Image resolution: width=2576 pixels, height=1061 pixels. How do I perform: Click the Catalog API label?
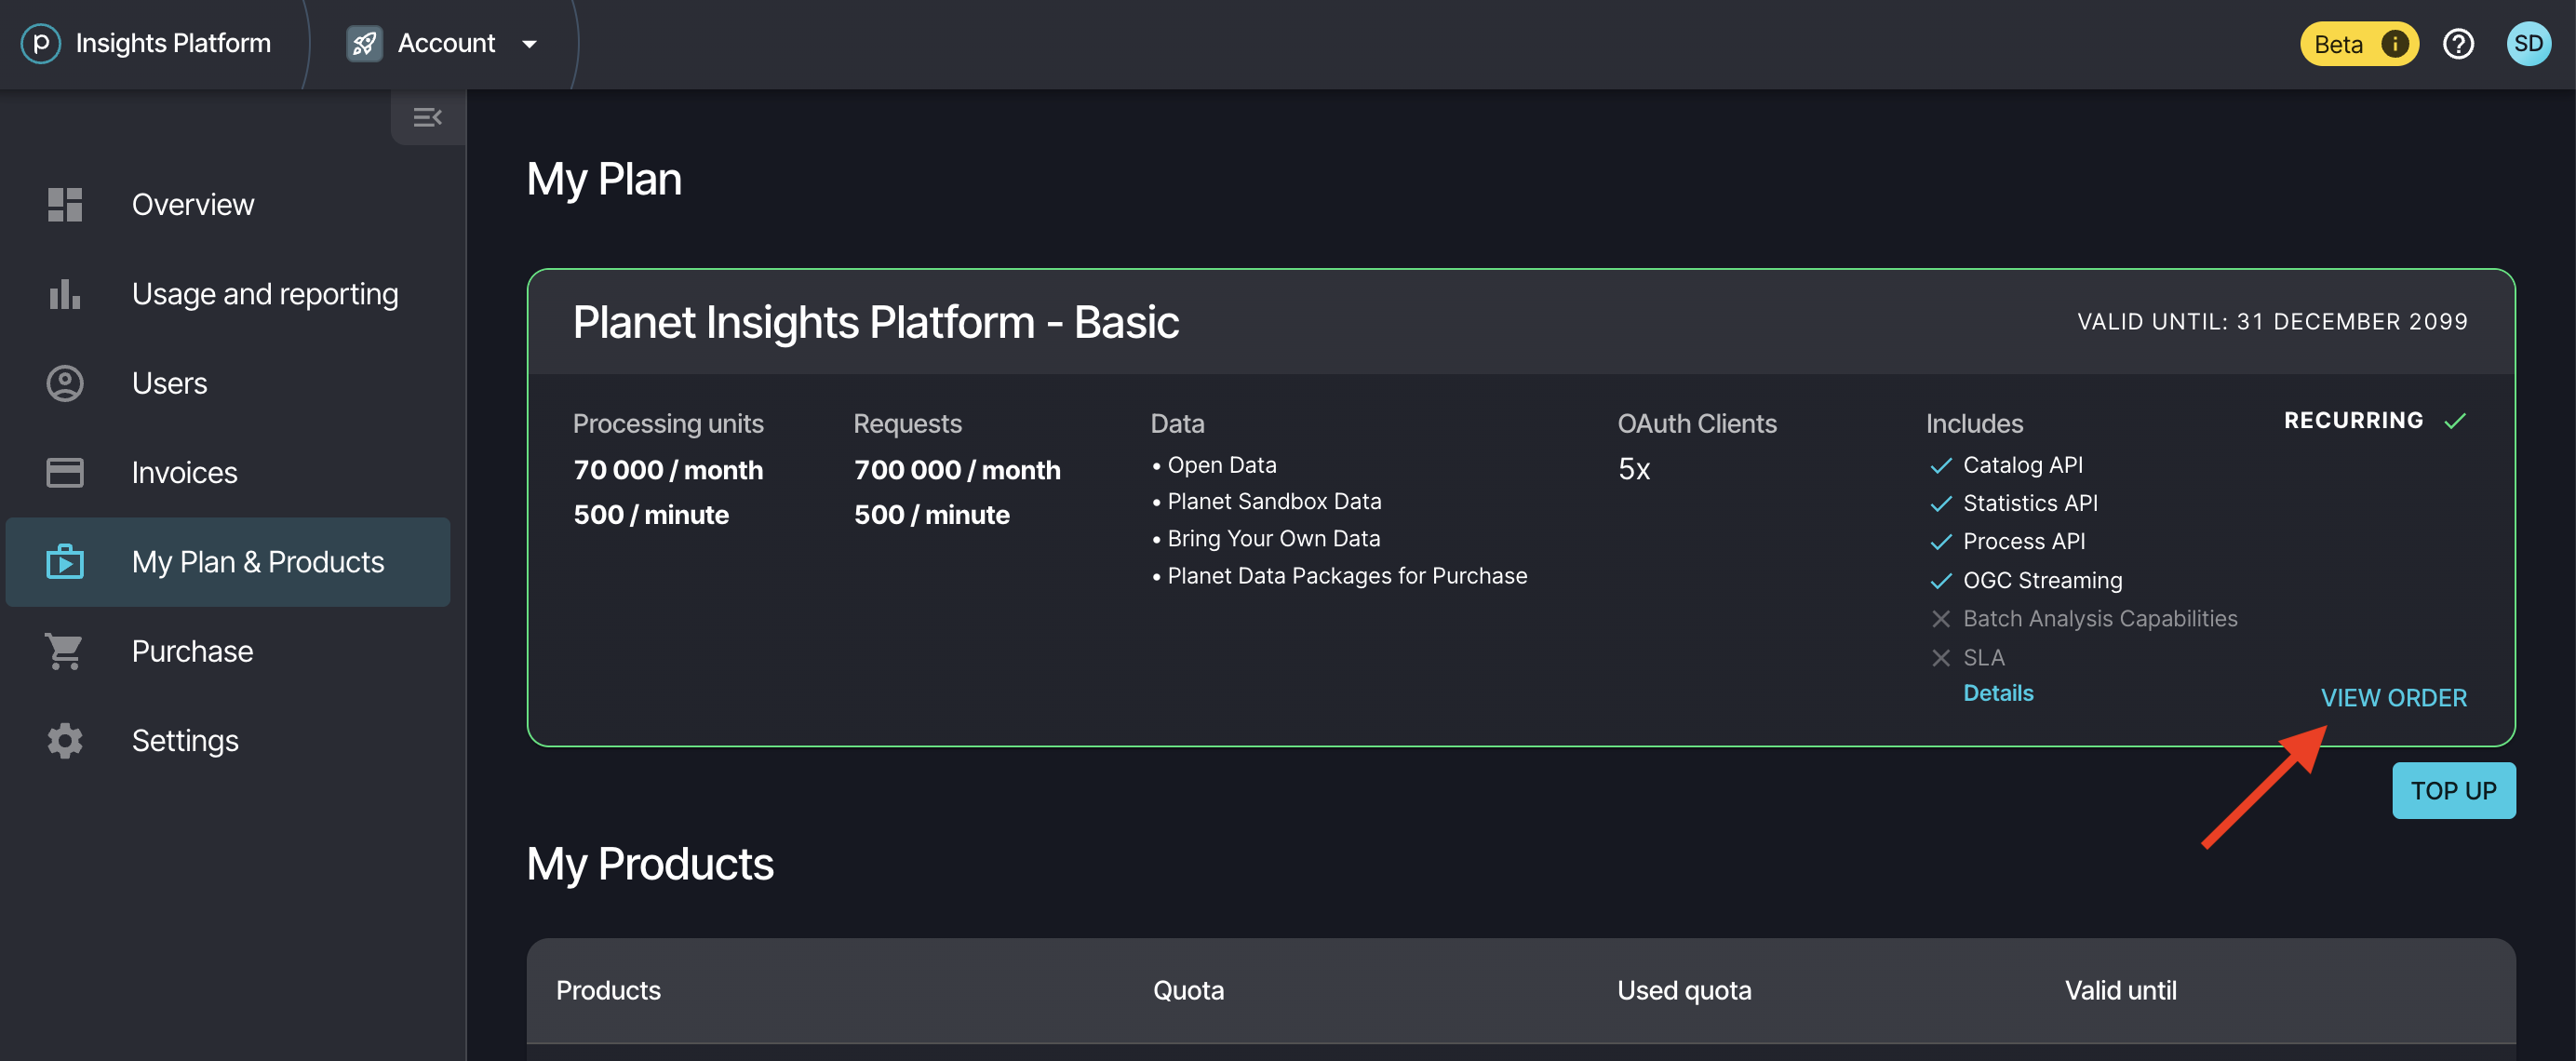tap(2023, 465)
